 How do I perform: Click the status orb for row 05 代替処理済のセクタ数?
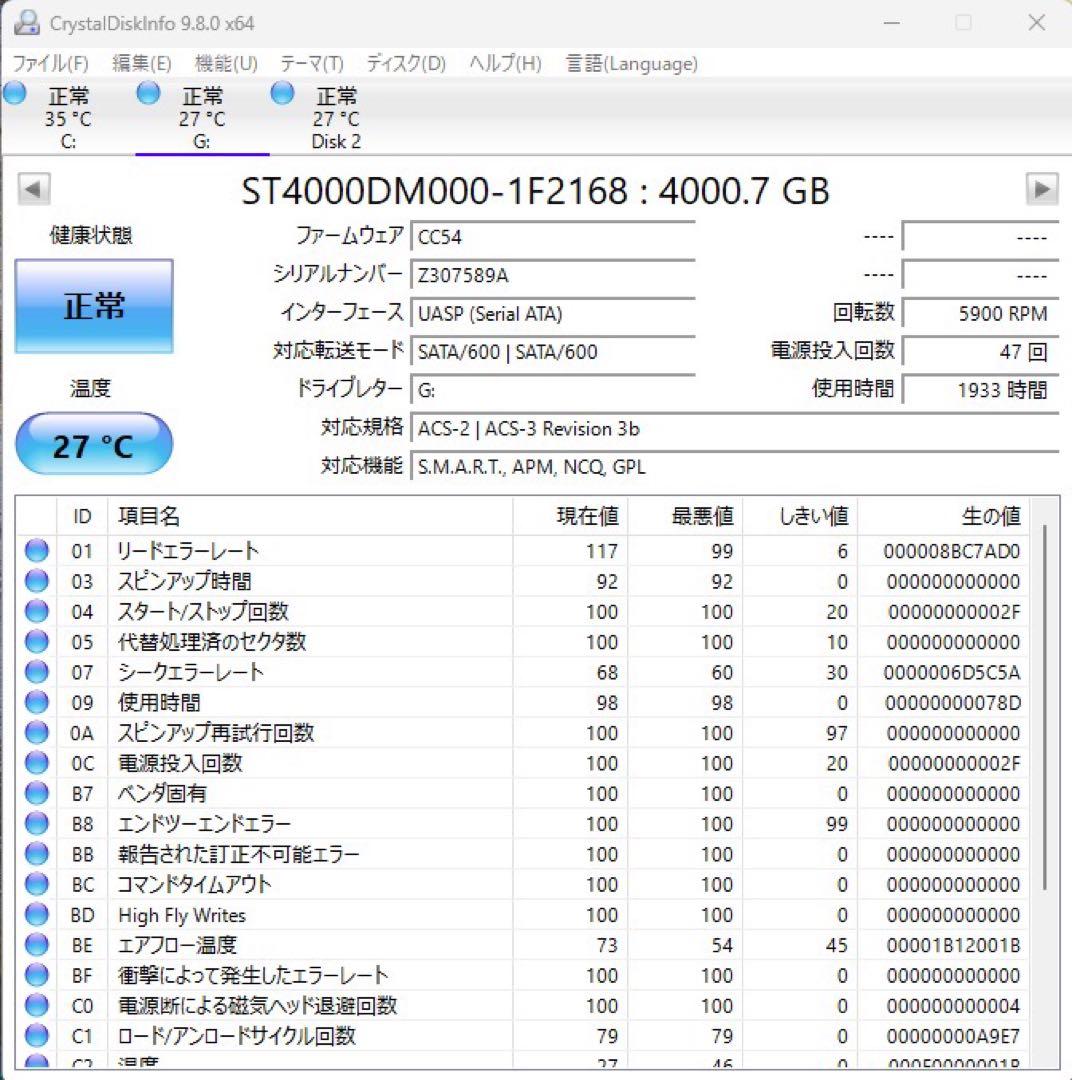pyautogui.click(x=37, y=642)
